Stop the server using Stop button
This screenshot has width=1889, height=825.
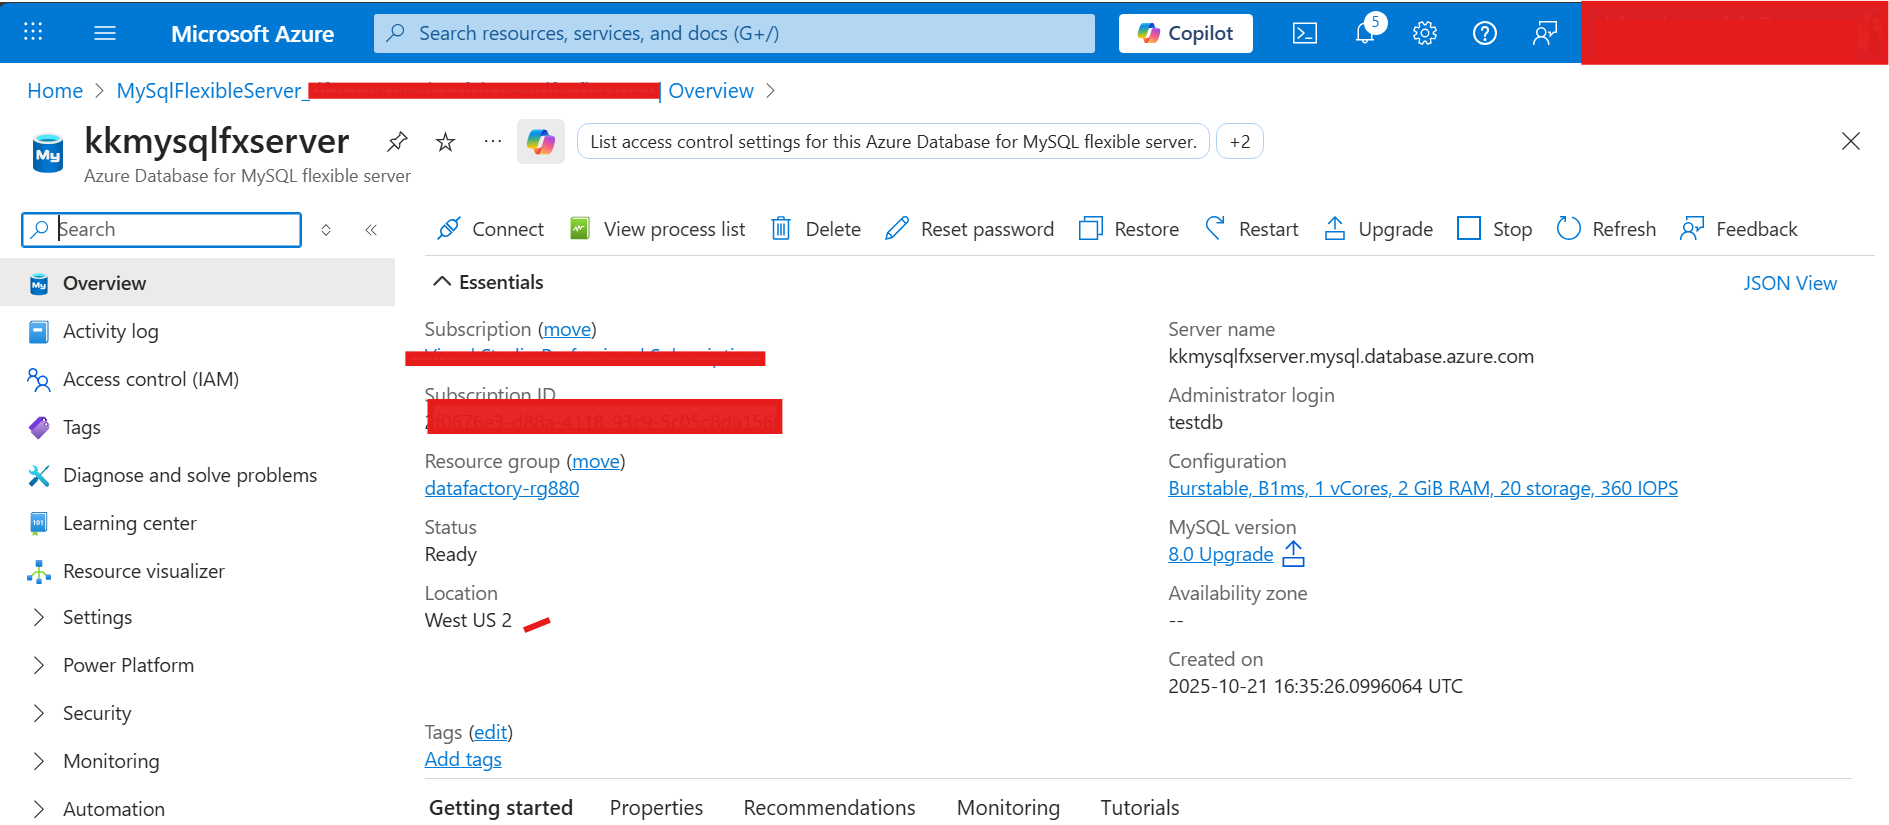[x=1495, y=229]
